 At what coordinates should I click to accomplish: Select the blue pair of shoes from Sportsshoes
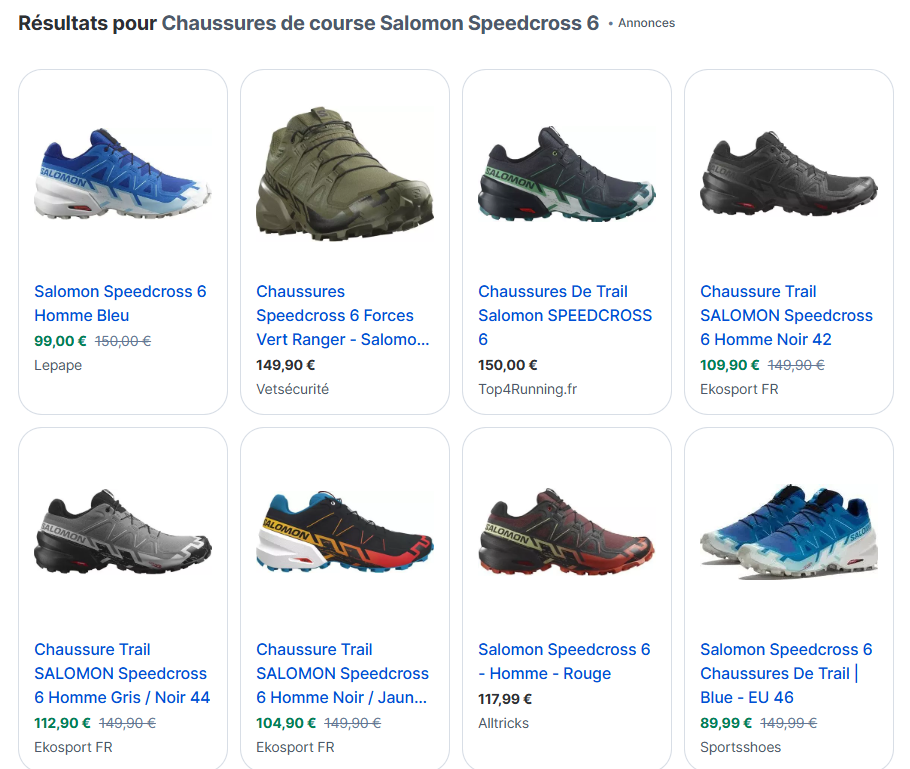(789, 532)
